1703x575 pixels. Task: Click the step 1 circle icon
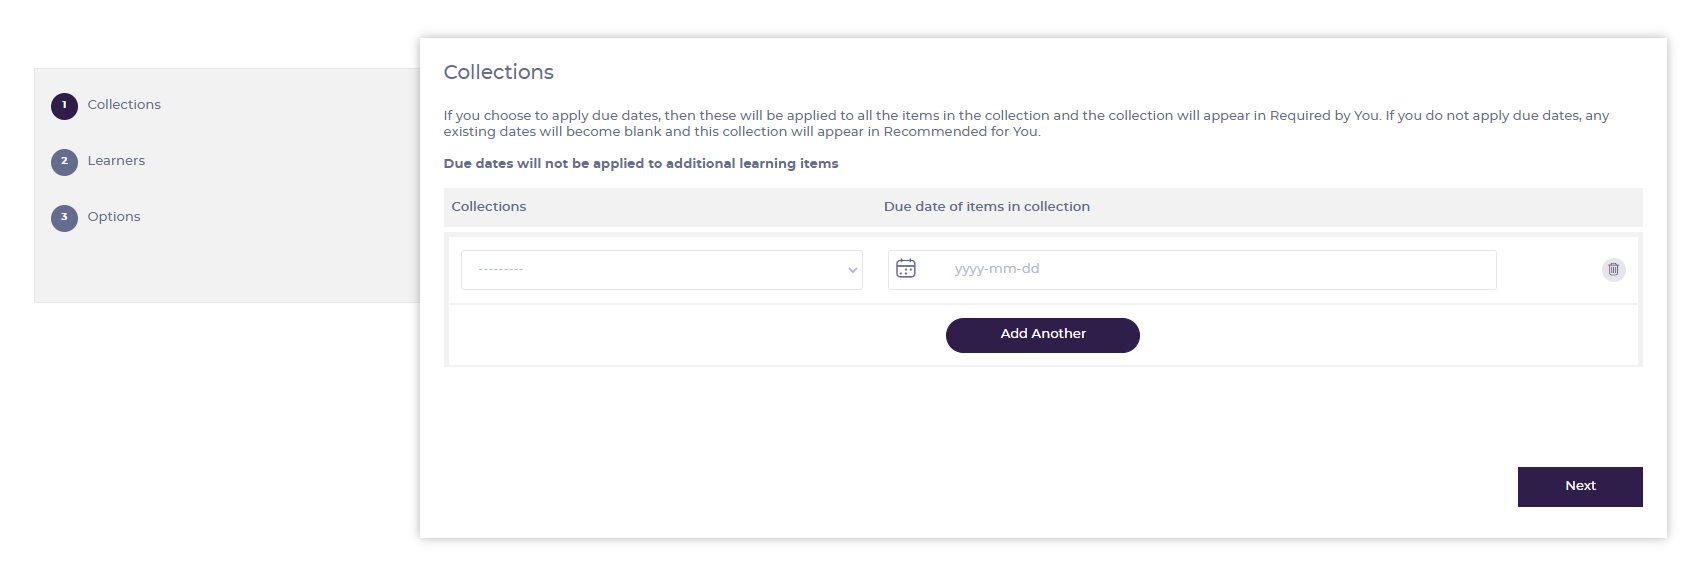pos(64,105)
